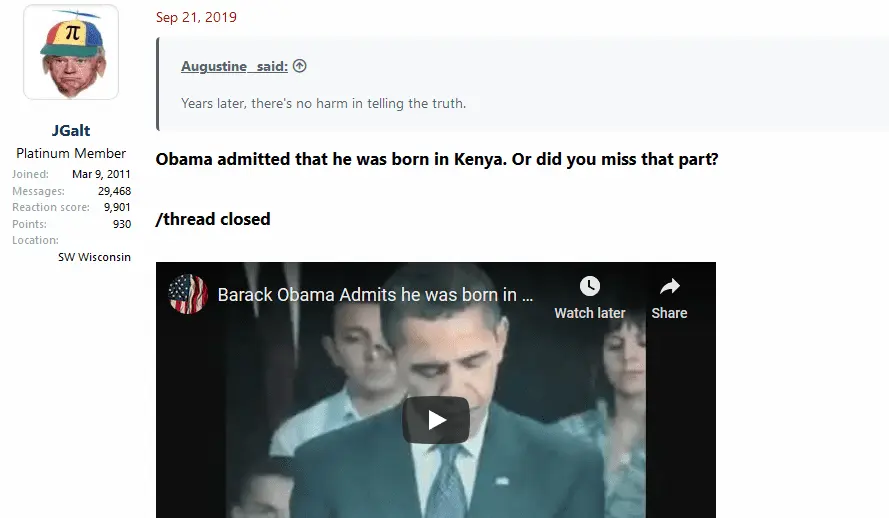
Task: Click the joined date Mar 9, 2011
Action: [101, 174]
